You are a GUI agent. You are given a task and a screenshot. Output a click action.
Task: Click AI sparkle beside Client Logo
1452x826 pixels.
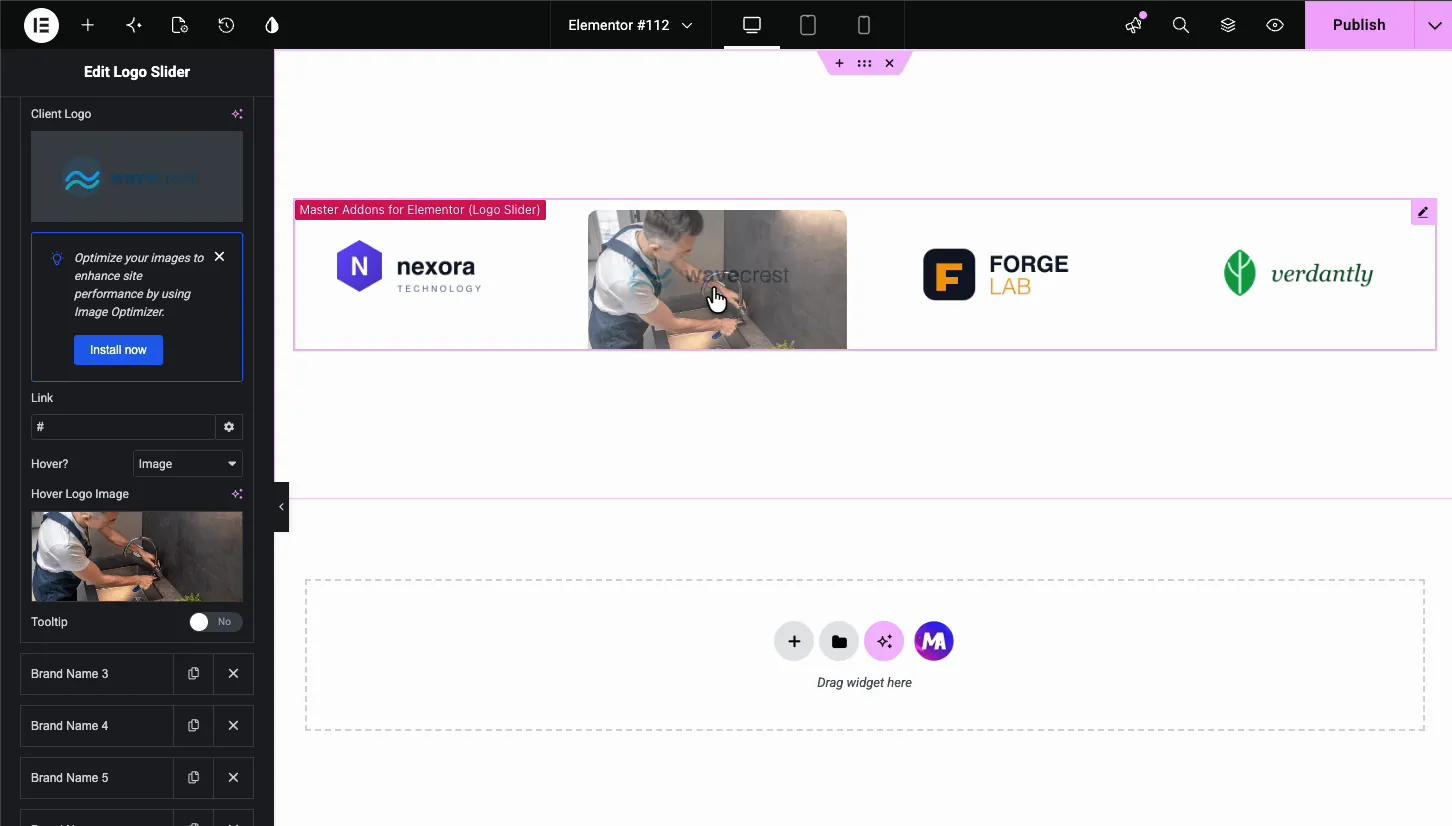point(237,114)
